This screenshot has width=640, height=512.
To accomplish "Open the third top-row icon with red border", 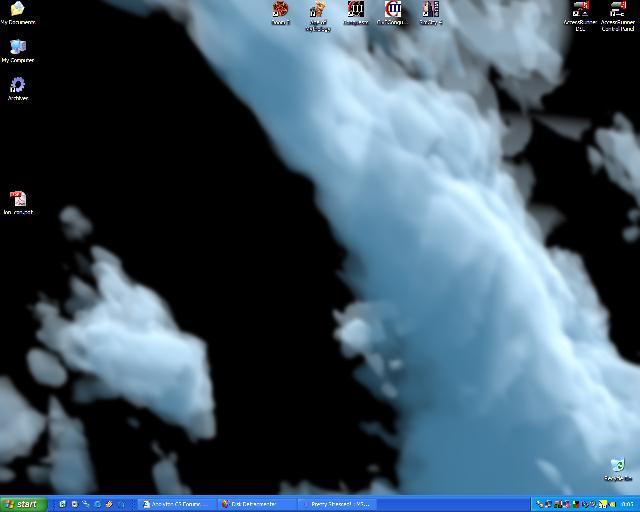I will 356,10.
